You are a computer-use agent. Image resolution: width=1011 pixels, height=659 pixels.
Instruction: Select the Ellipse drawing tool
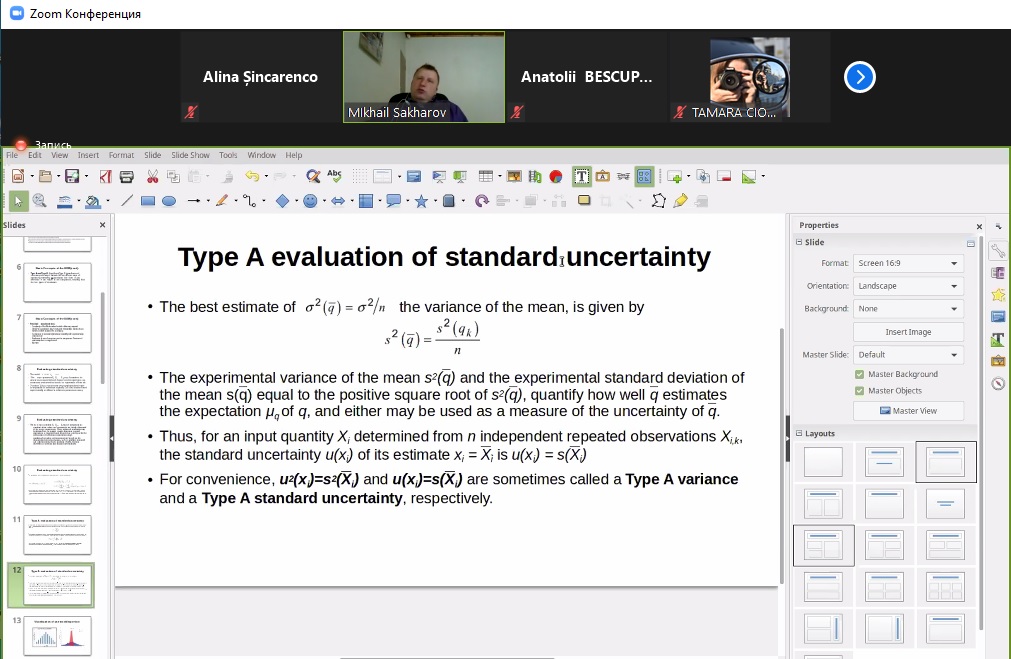[169, 201]
